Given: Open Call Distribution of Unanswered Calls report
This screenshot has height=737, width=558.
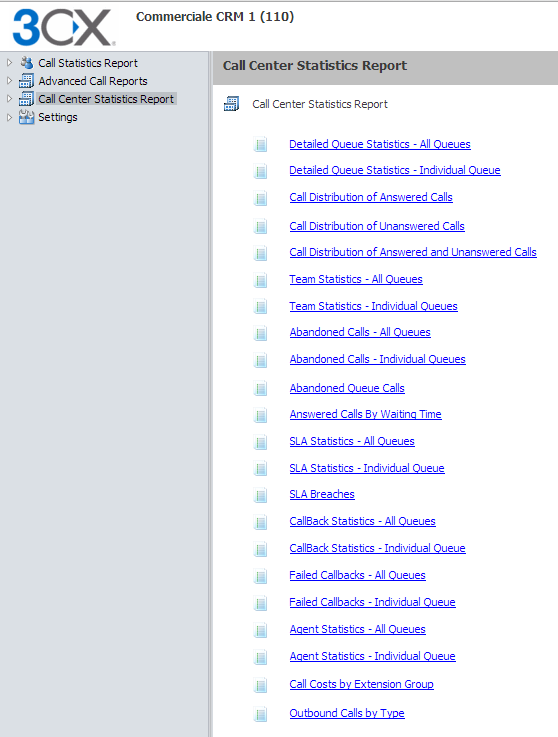Looking at the screenshot, I should click(377, 226).
